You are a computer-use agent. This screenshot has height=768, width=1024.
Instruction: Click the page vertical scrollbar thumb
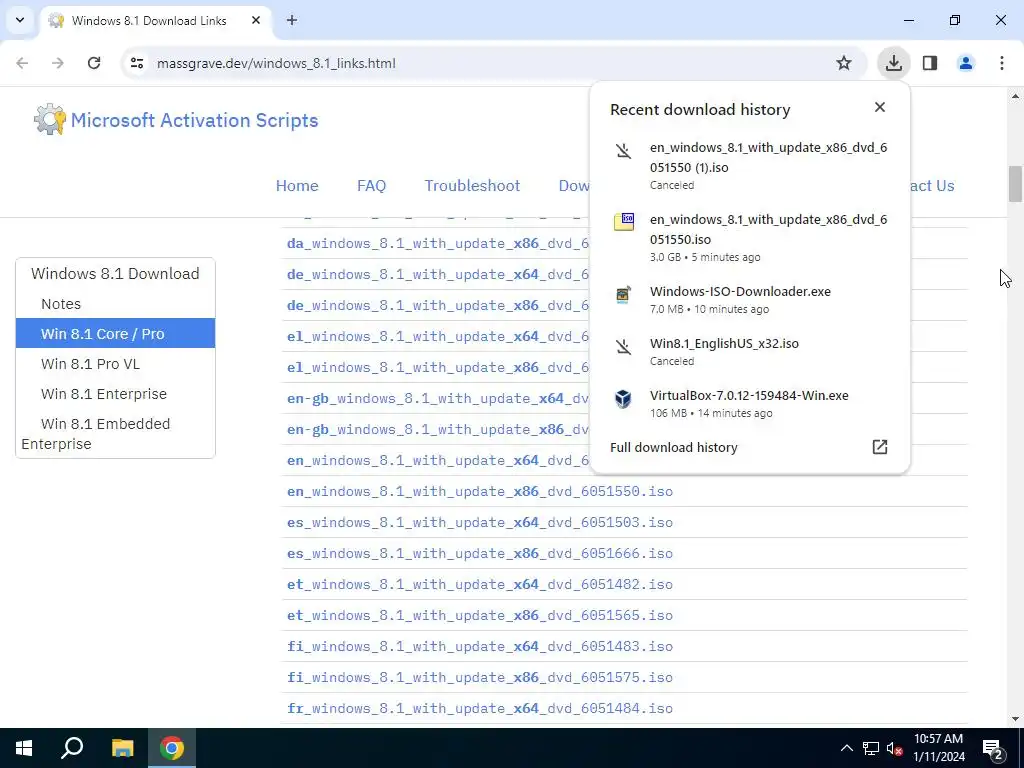(1015, 184)
